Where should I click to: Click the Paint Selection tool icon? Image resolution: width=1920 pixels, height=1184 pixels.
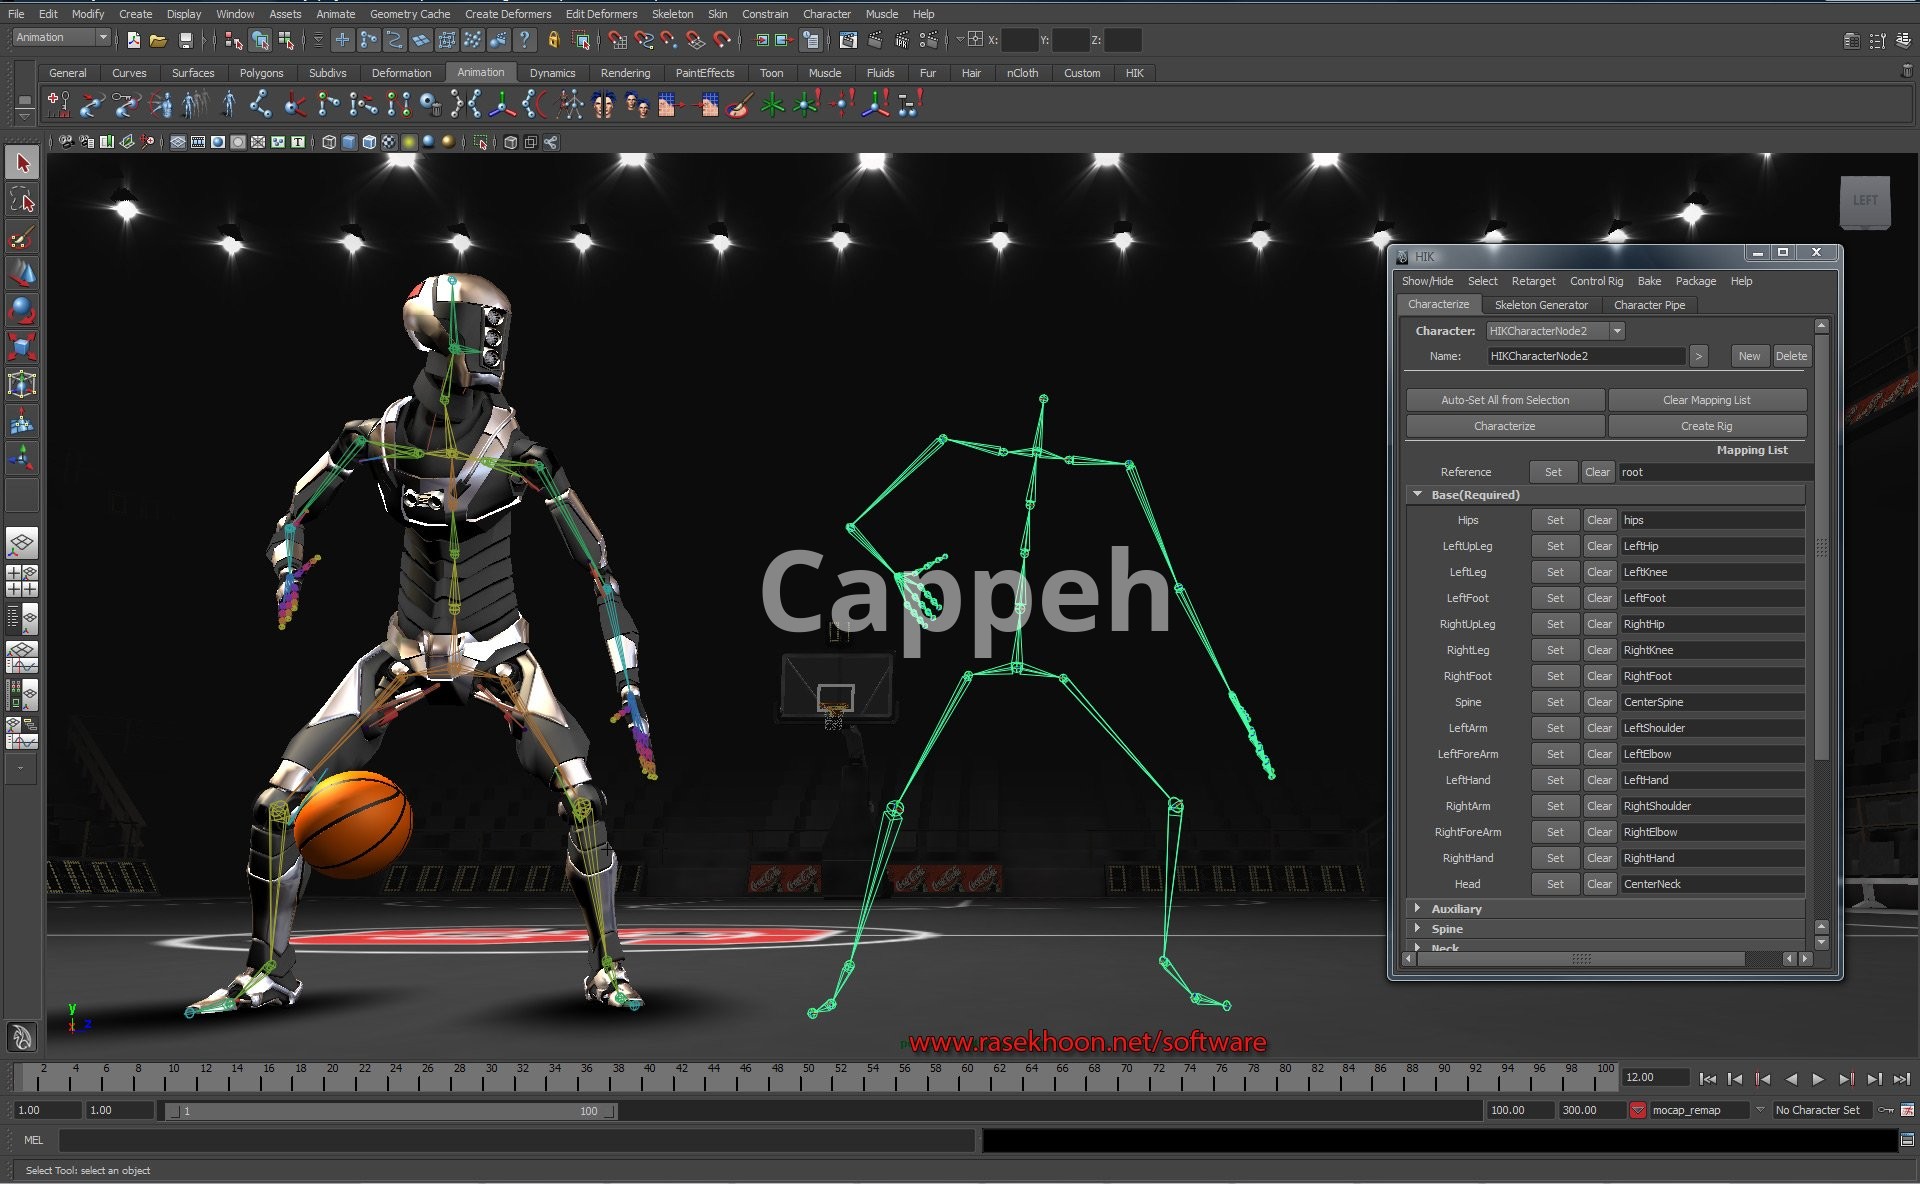click(x=22, y=237)
